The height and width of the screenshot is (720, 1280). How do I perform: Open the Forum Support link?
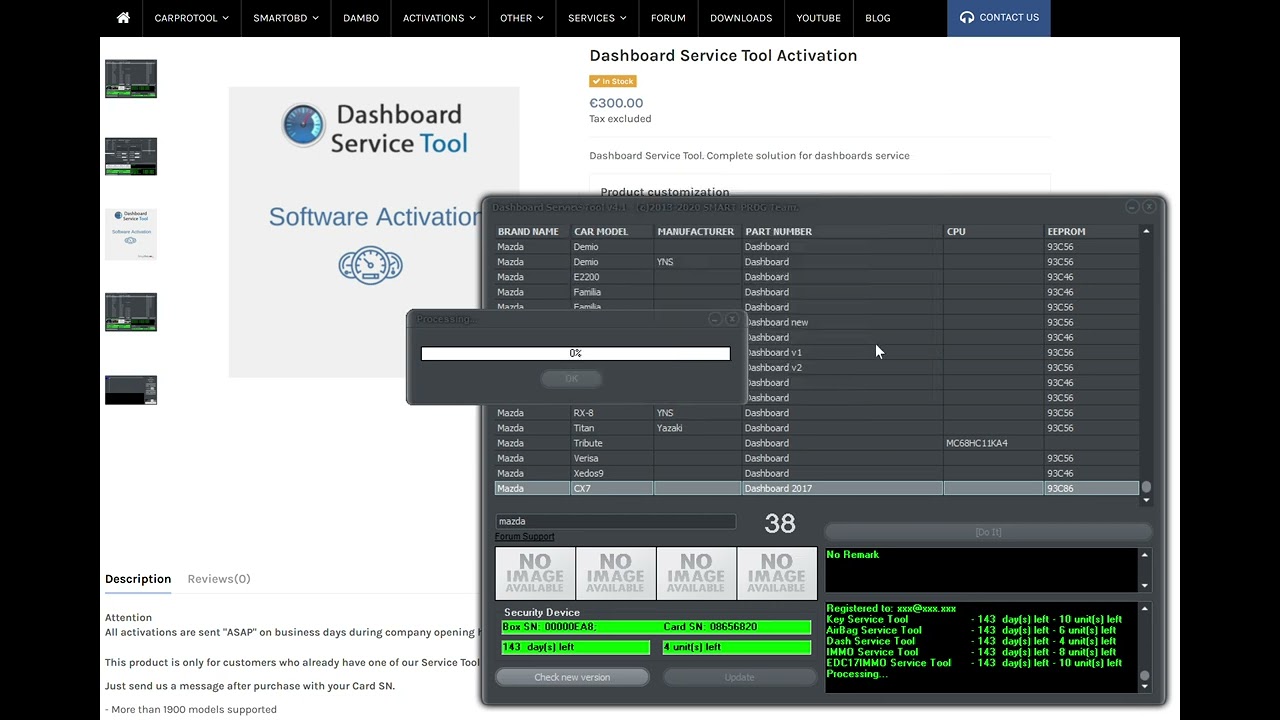[524, 537]
